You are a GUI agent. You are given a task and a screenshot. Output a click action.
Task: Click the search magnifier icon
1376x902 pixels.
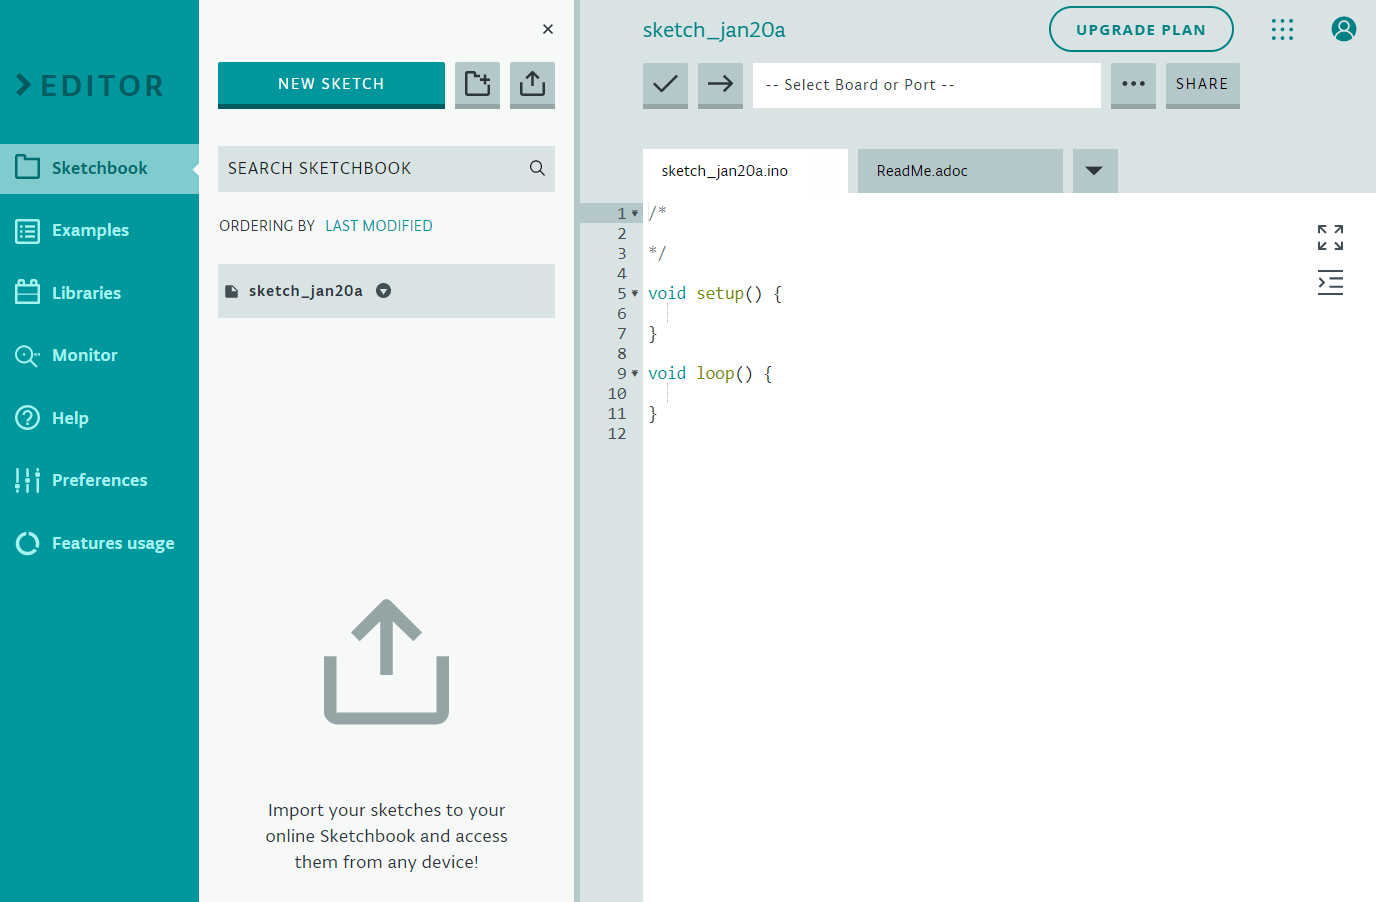(x=537, y=168)
